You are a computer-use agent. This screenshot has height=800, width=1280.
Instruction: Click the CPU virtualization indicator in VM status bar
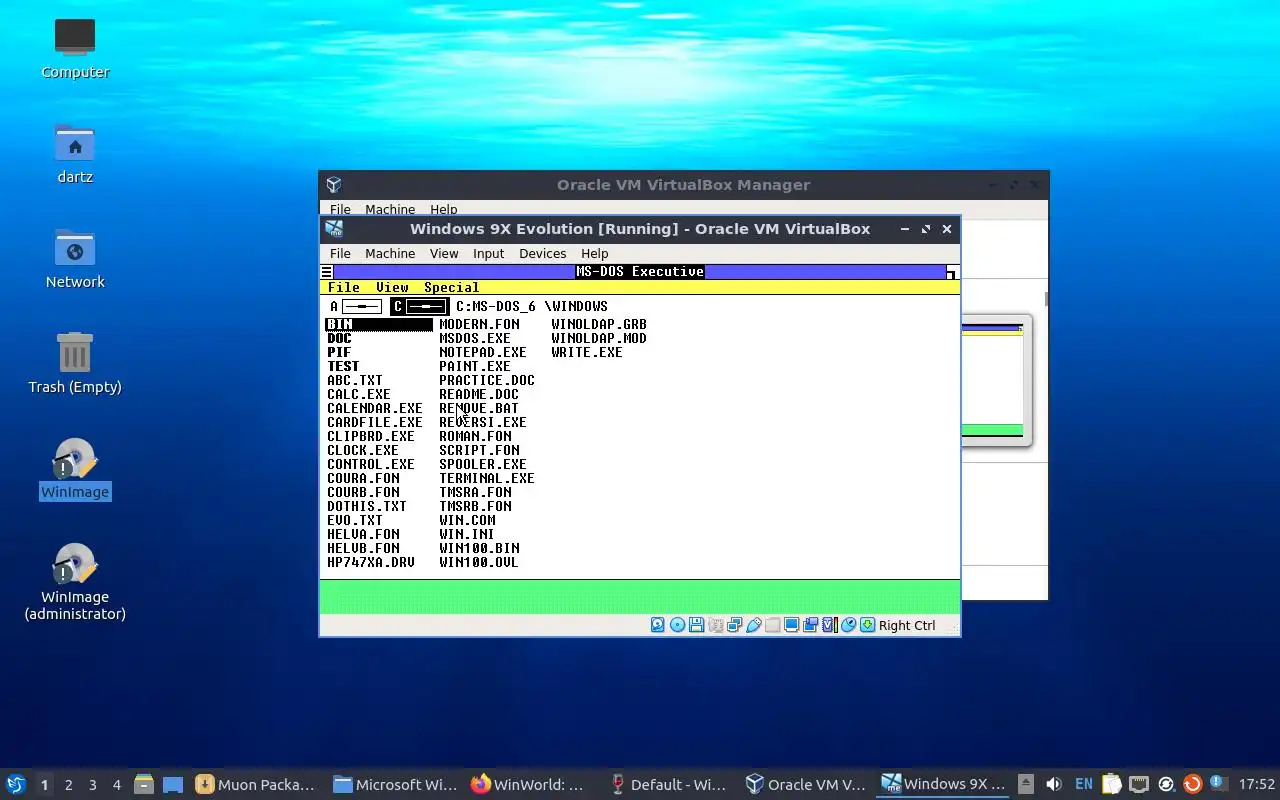click(x=829, y=625)
